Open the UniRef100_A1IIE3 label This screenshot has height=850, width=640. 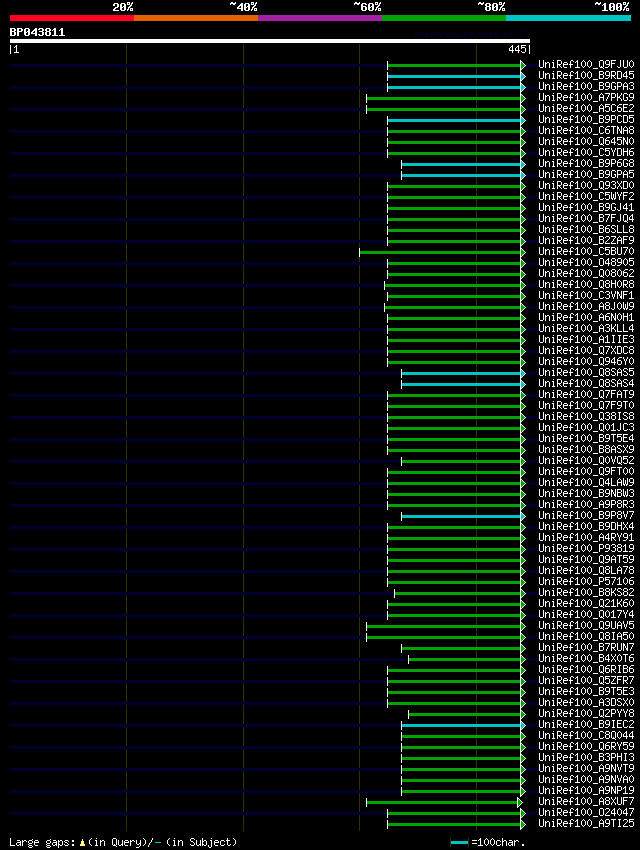tap(586, 339)
